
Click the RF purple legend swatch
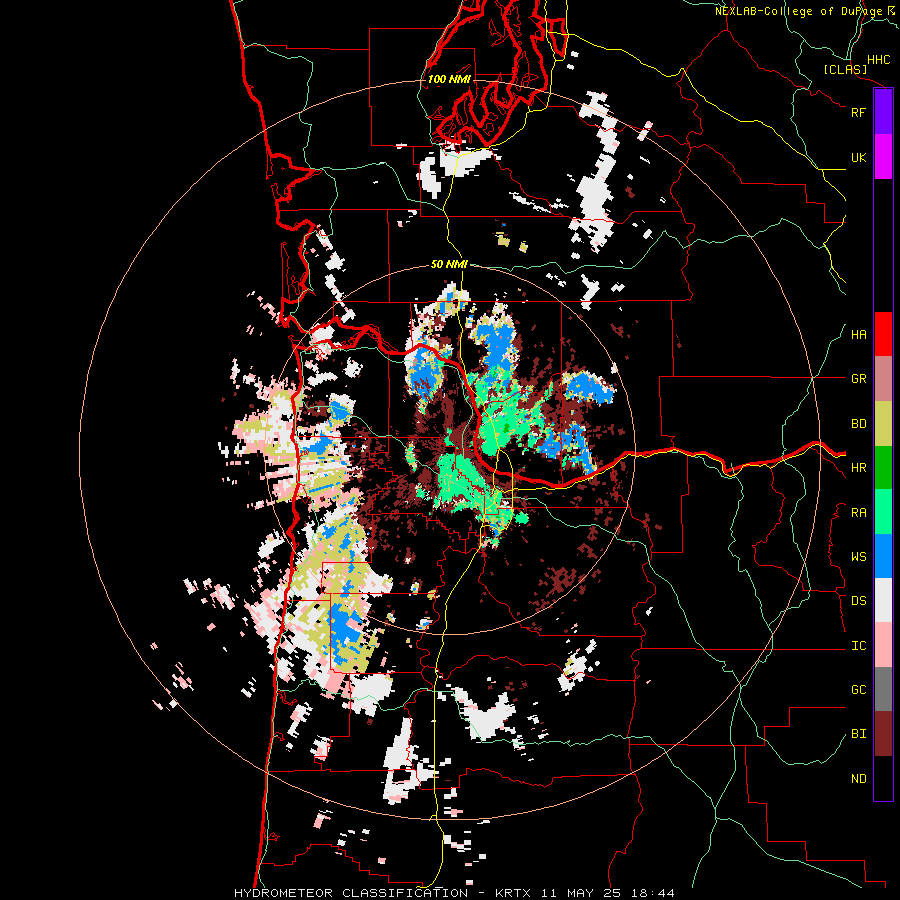tap(883, 112)
